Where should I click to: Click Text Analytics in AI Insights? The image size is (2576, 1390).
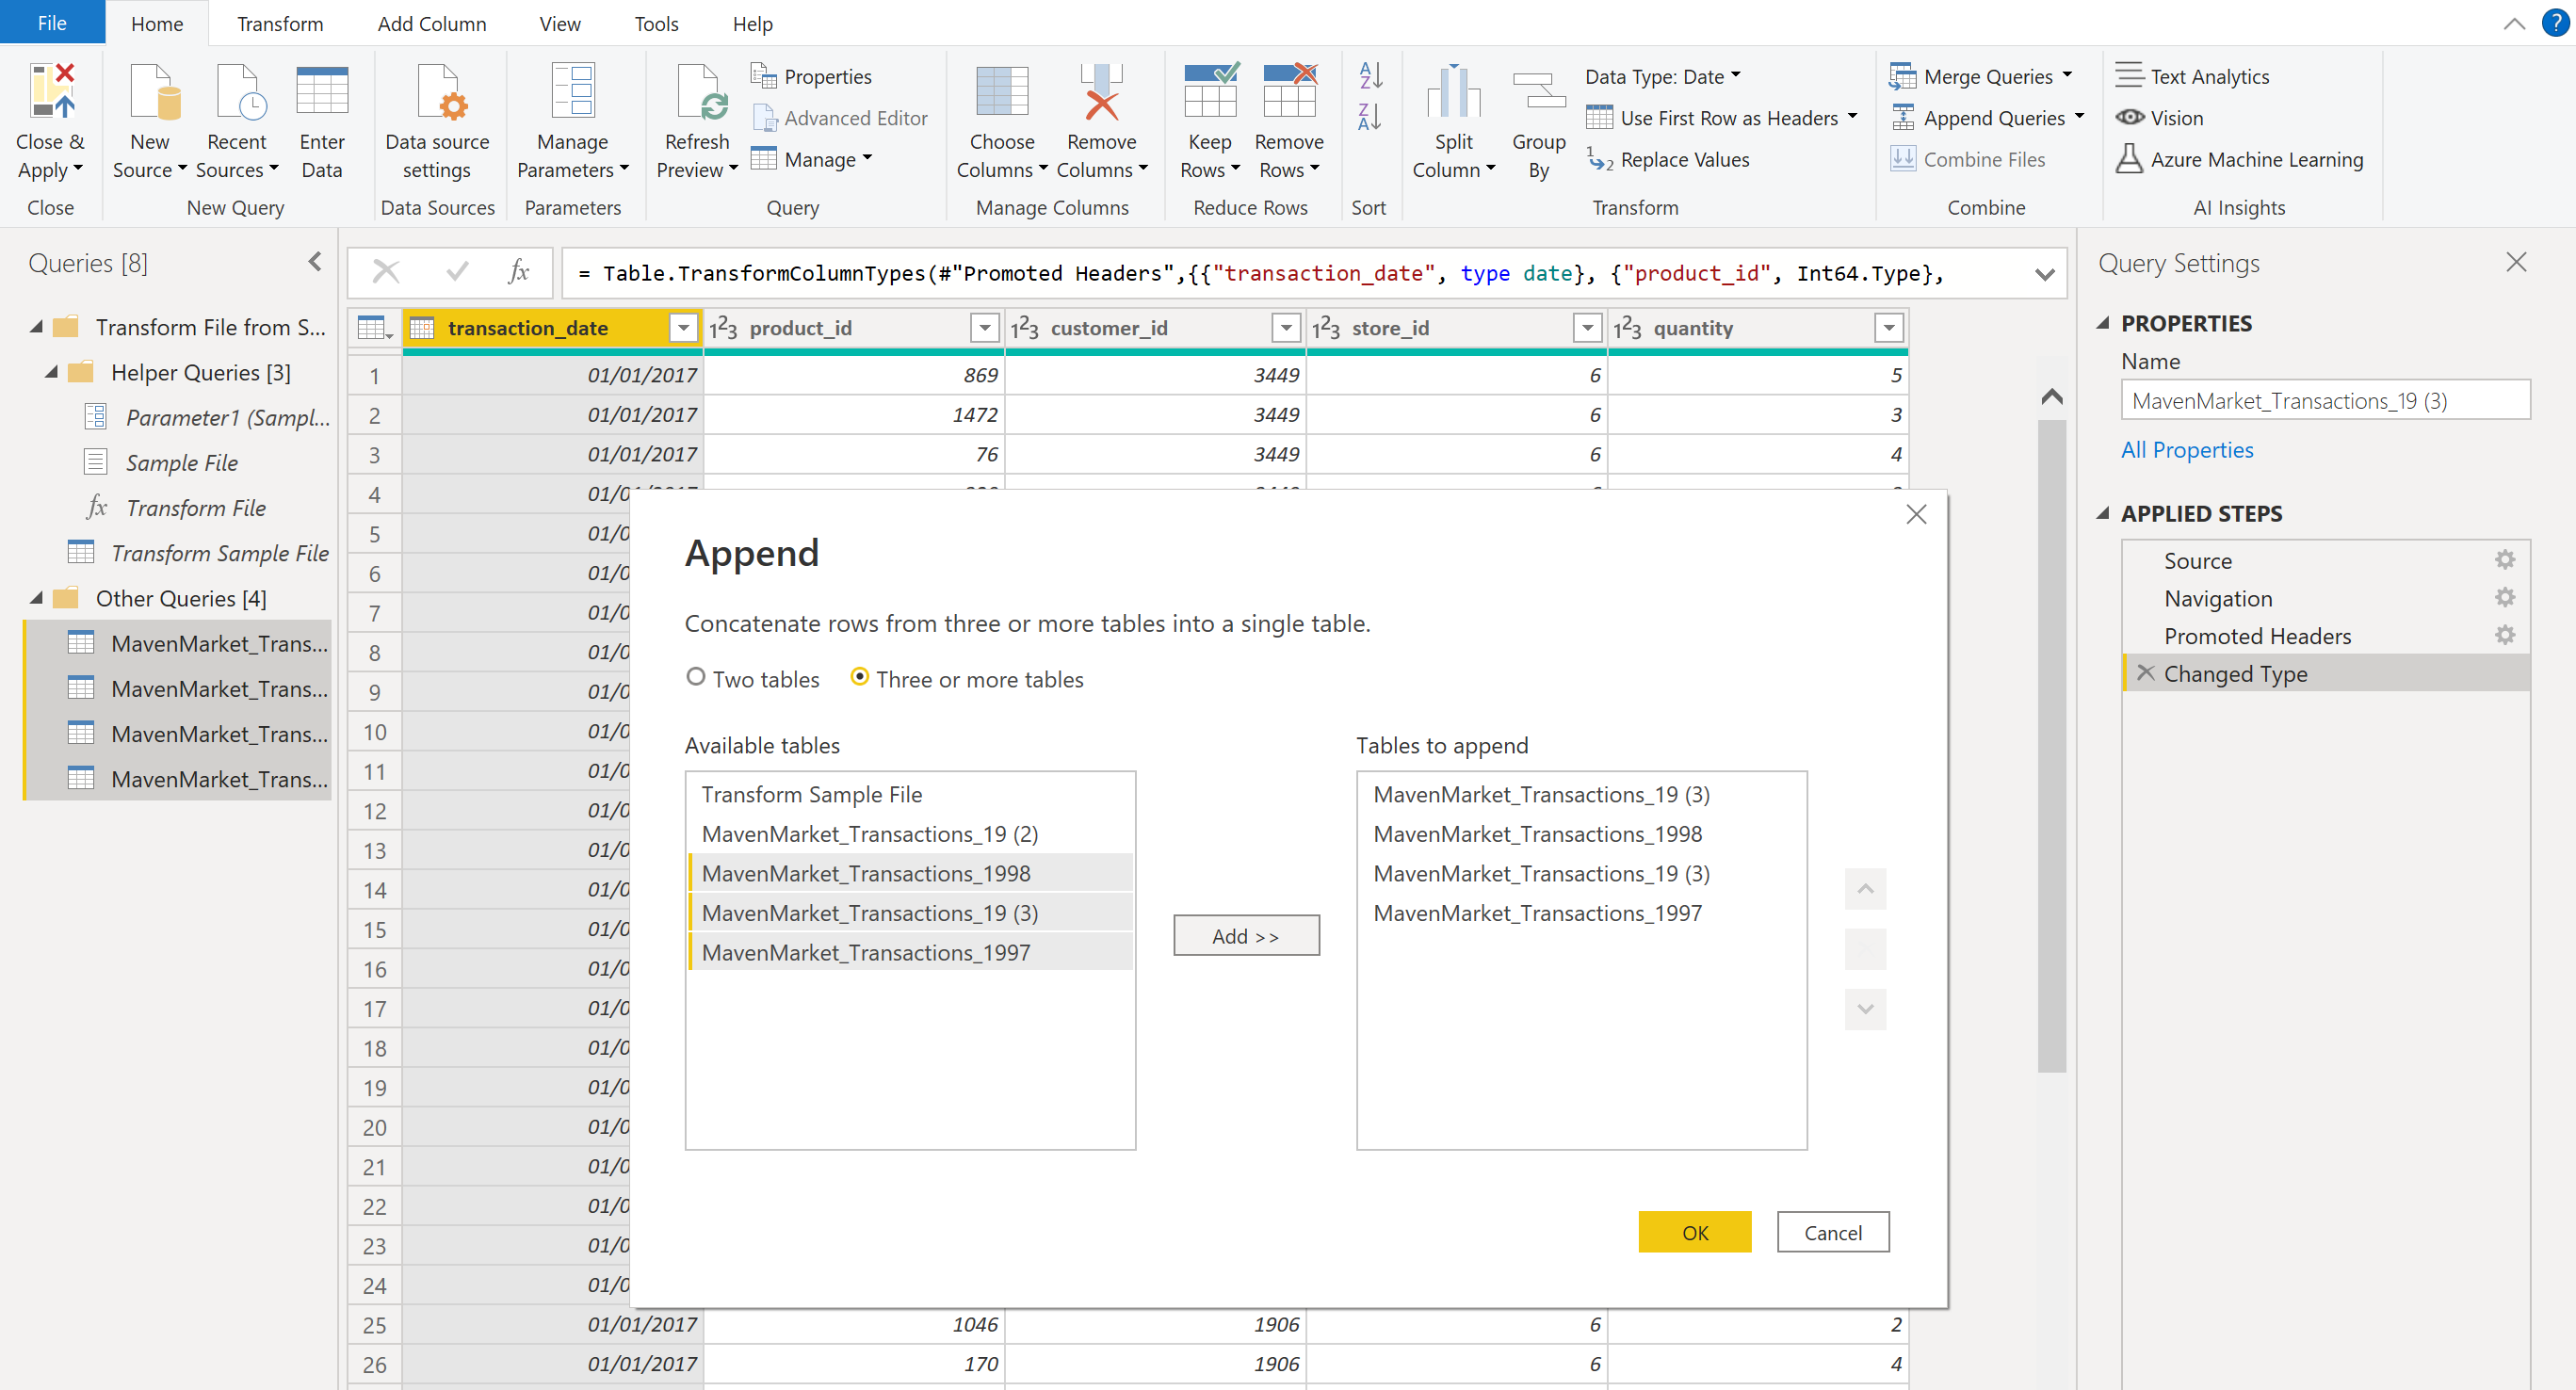[2192, 76]
